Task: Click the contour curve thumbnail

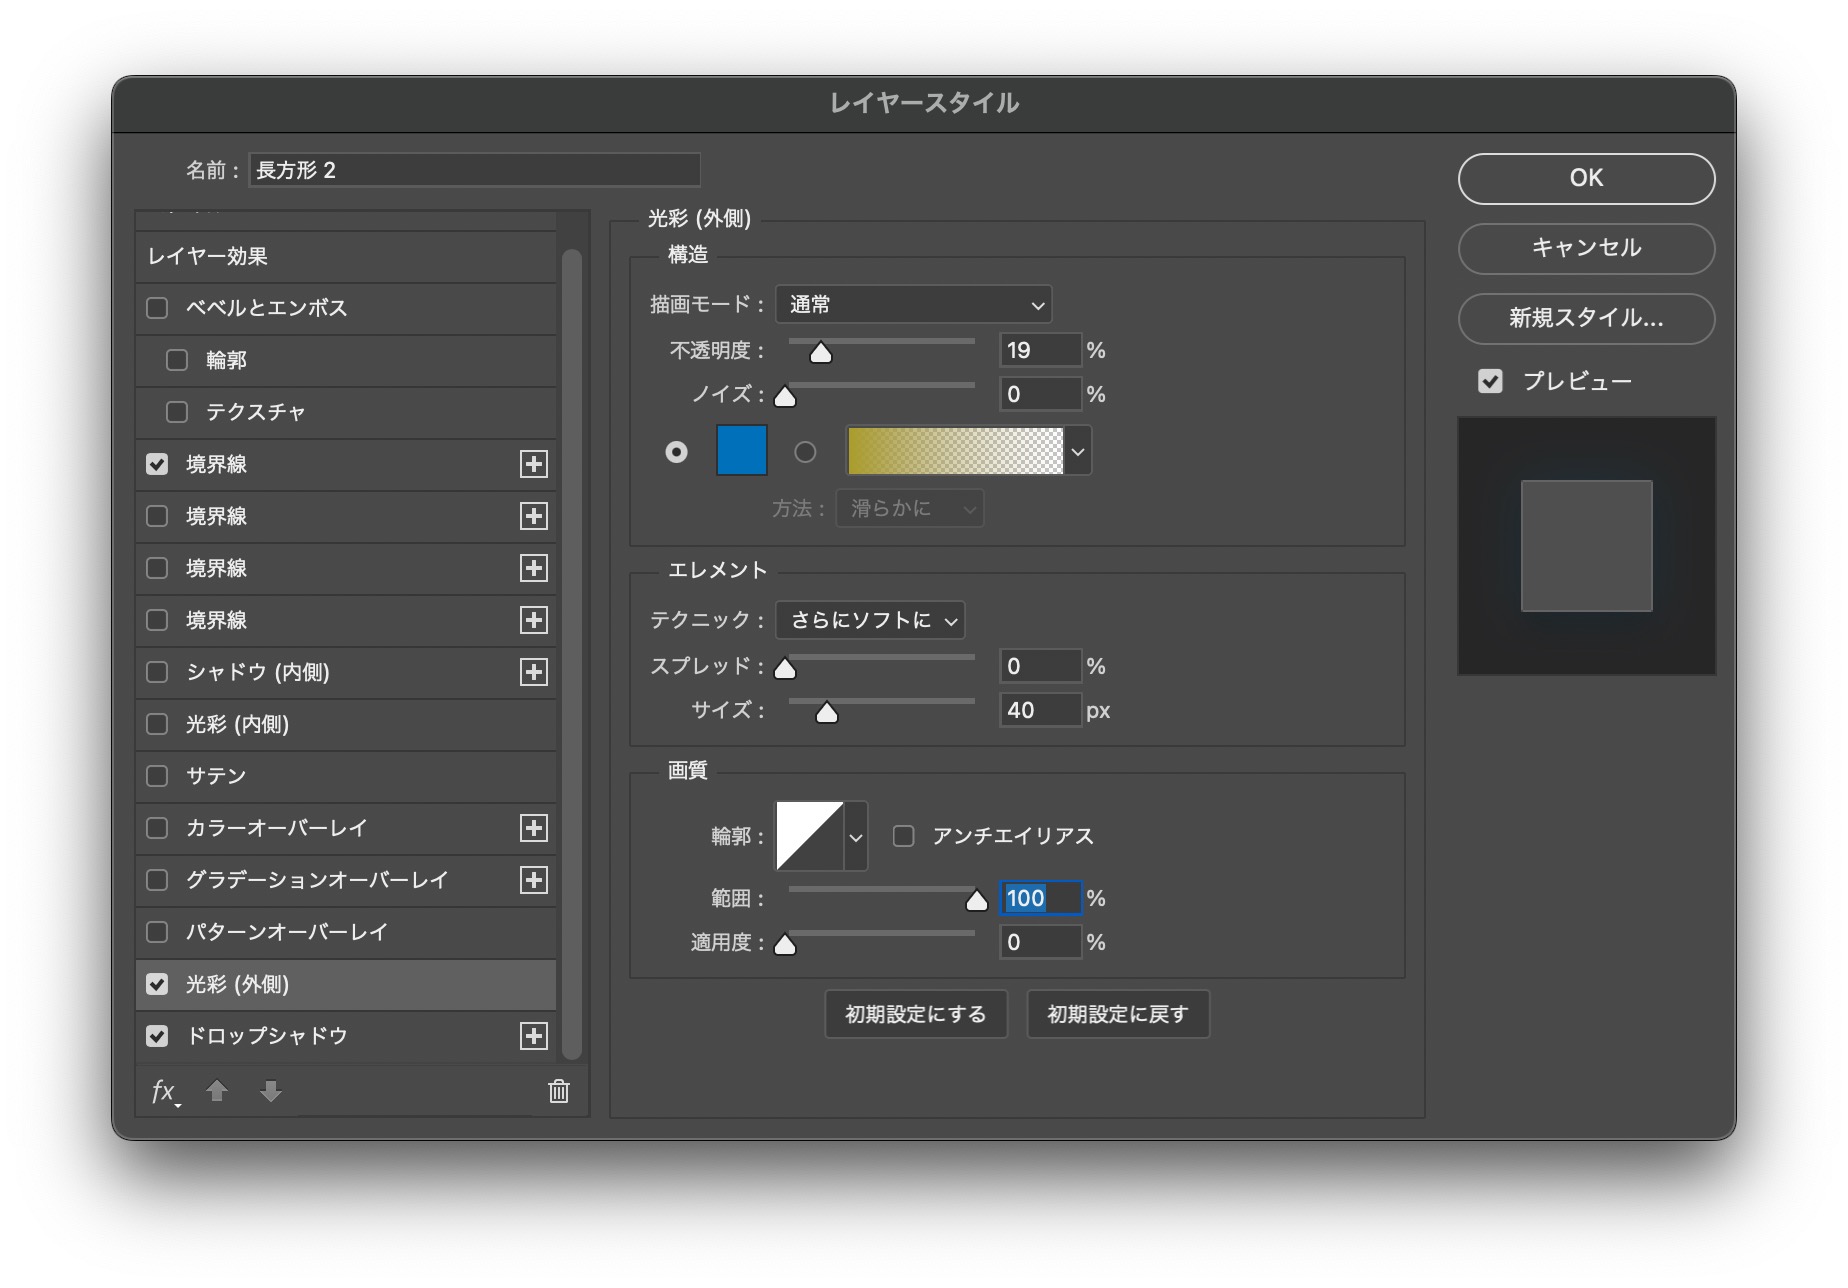Action: [x=811, y=836]
